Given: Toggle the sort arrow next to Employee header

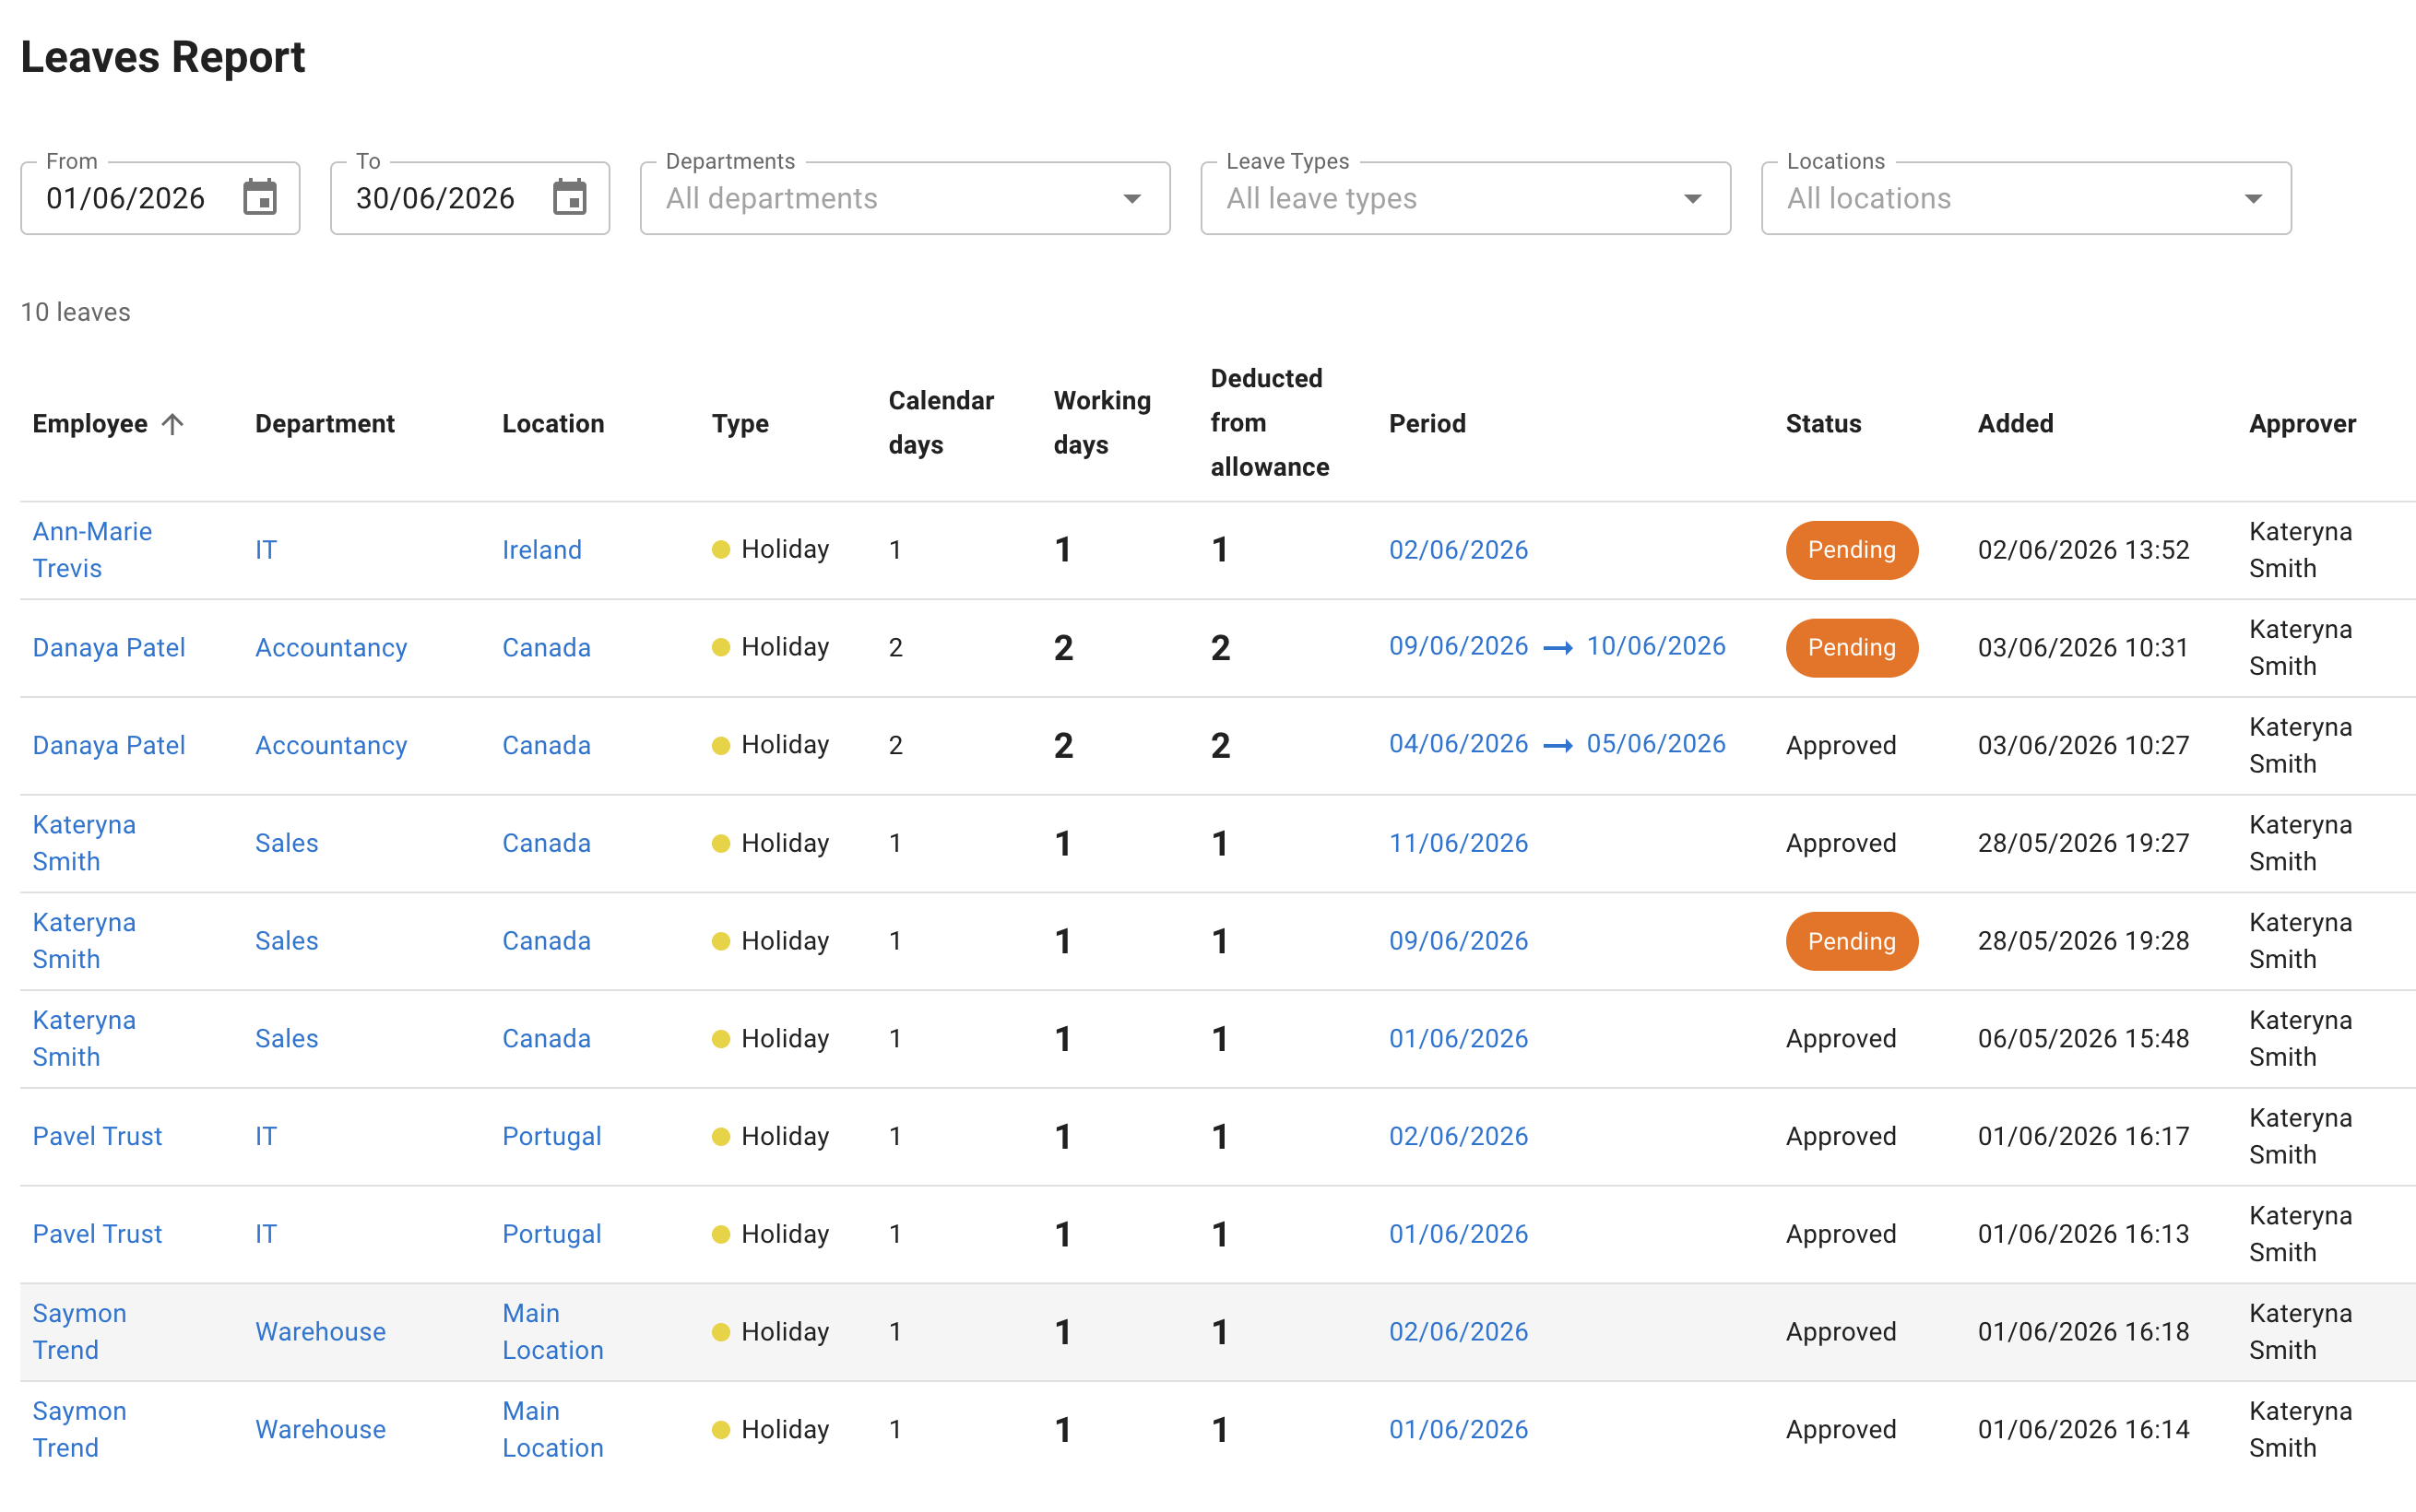Looking at the screenshot, I should [172, 424].
